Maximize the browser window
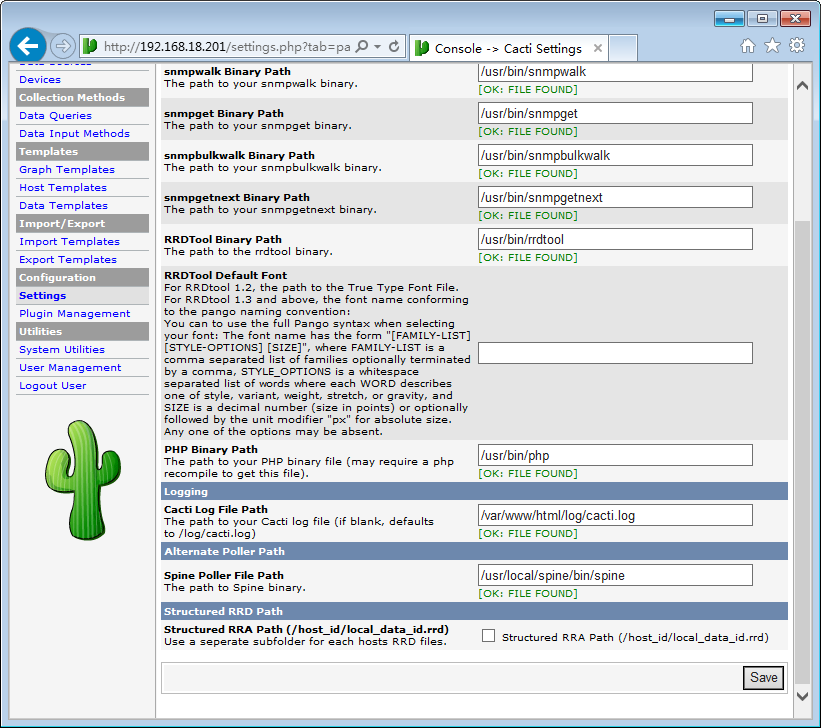The image size is (821, 728). (x=762, y=19)
